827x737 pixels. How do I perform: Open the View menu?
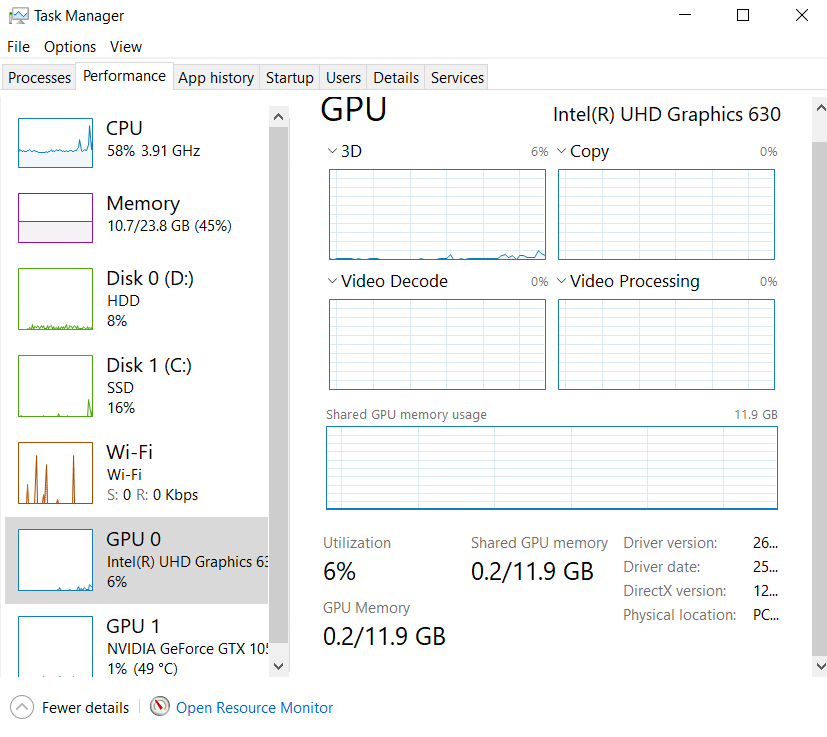[x=126, y=47]
